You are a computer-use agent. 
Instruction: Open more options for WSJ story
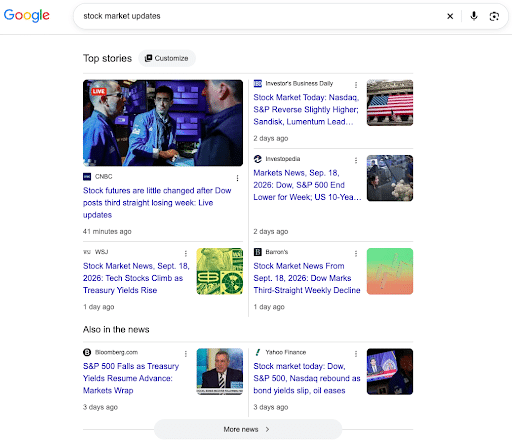(x=186, y=253)
